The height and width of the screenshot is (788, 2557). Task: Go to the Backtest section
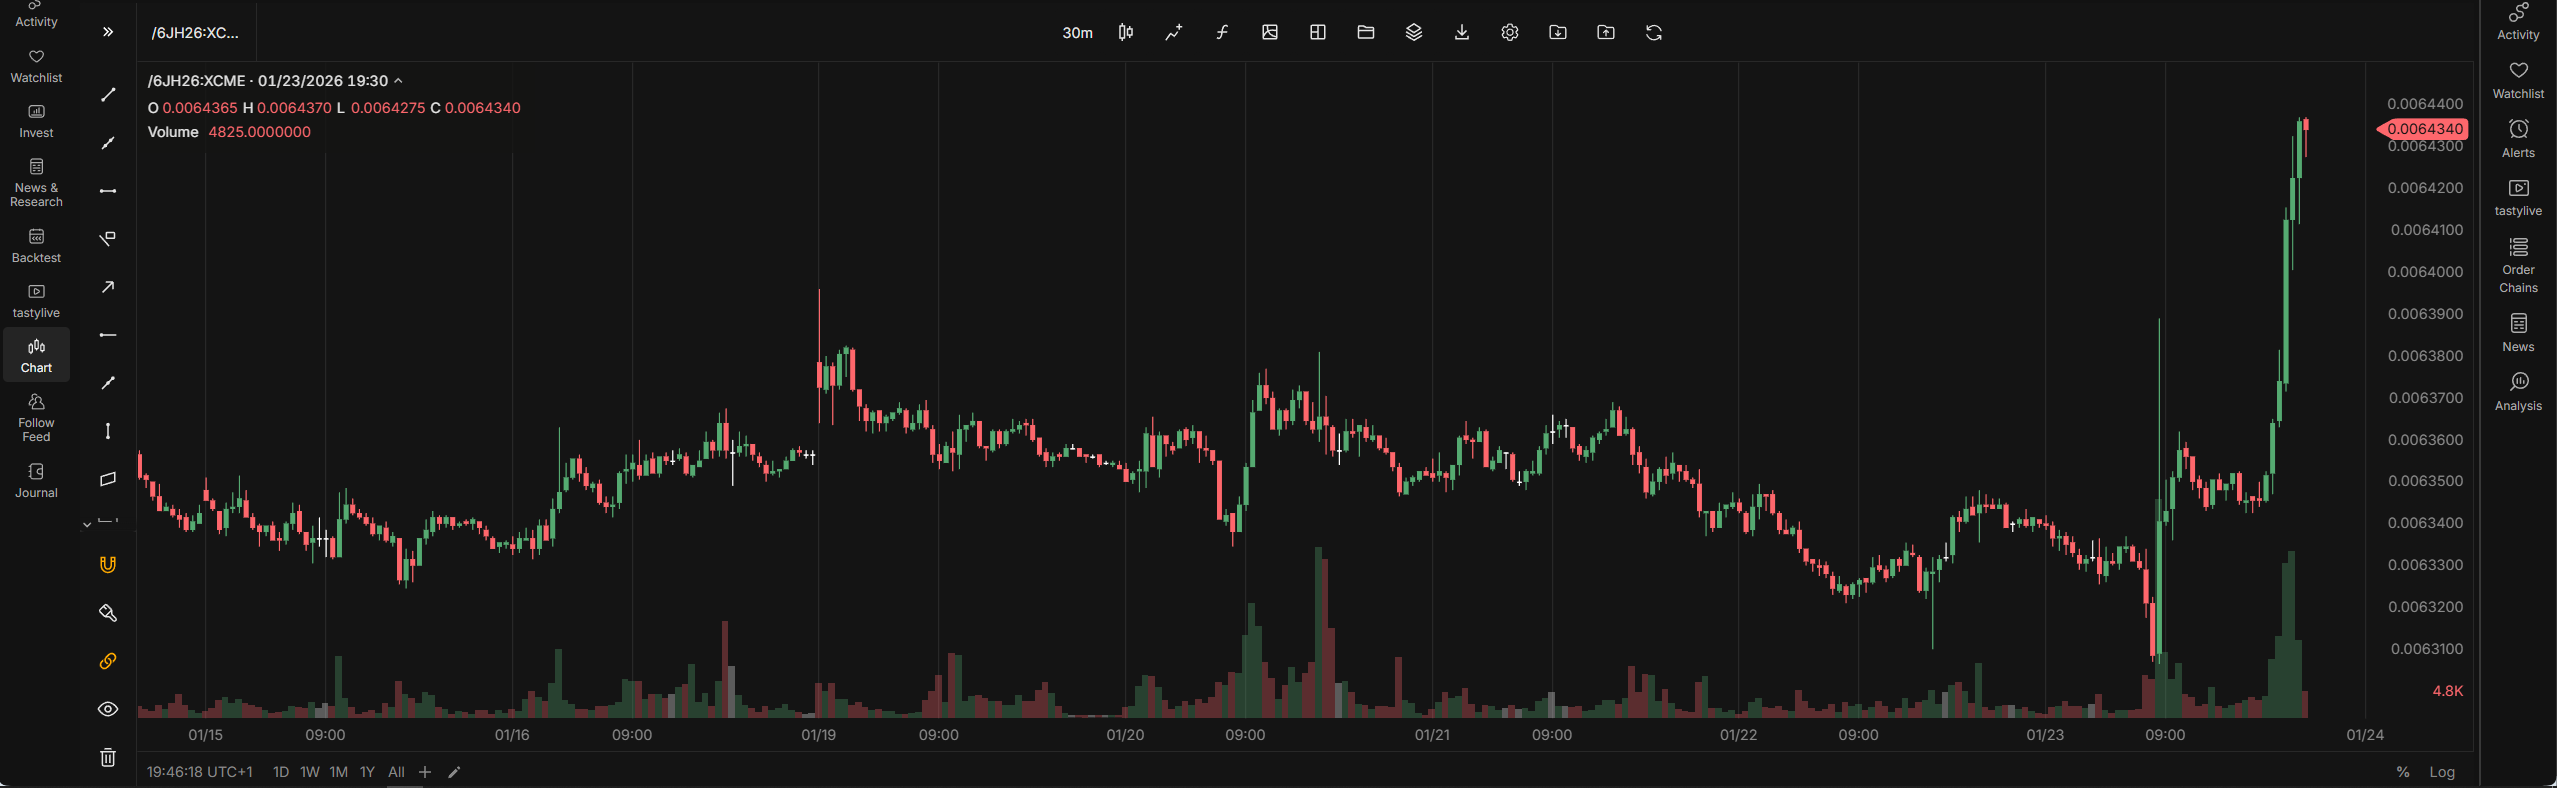(36, 246)
